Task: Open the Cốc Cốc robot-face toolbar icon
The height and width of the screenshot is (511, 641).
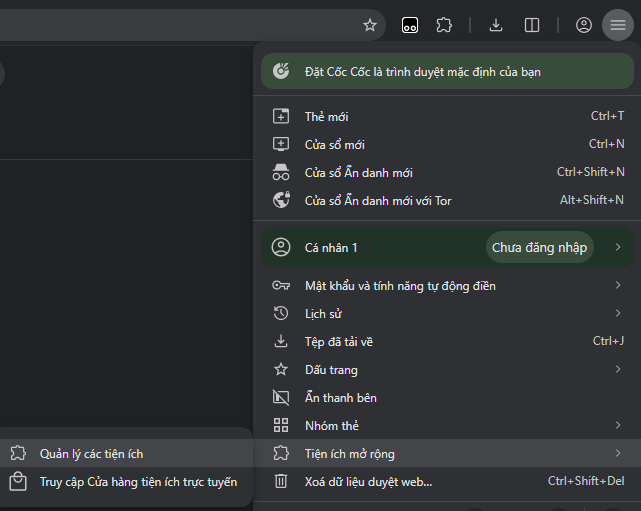Action: click(410, 25)
